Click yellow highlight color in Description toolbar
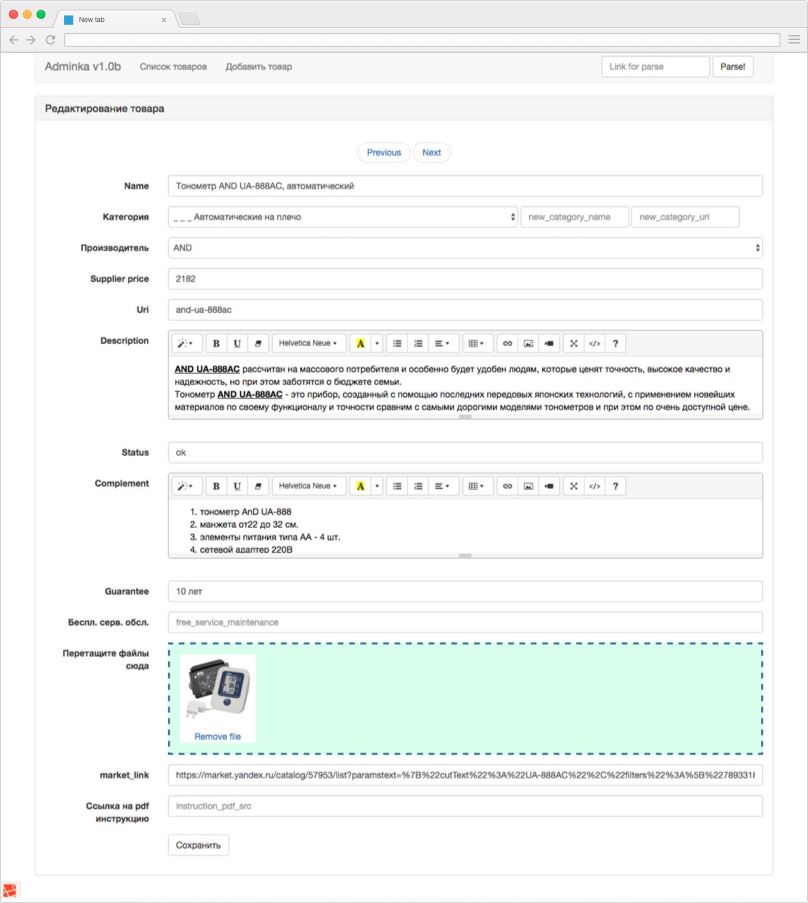 click(x=360, y=343)
